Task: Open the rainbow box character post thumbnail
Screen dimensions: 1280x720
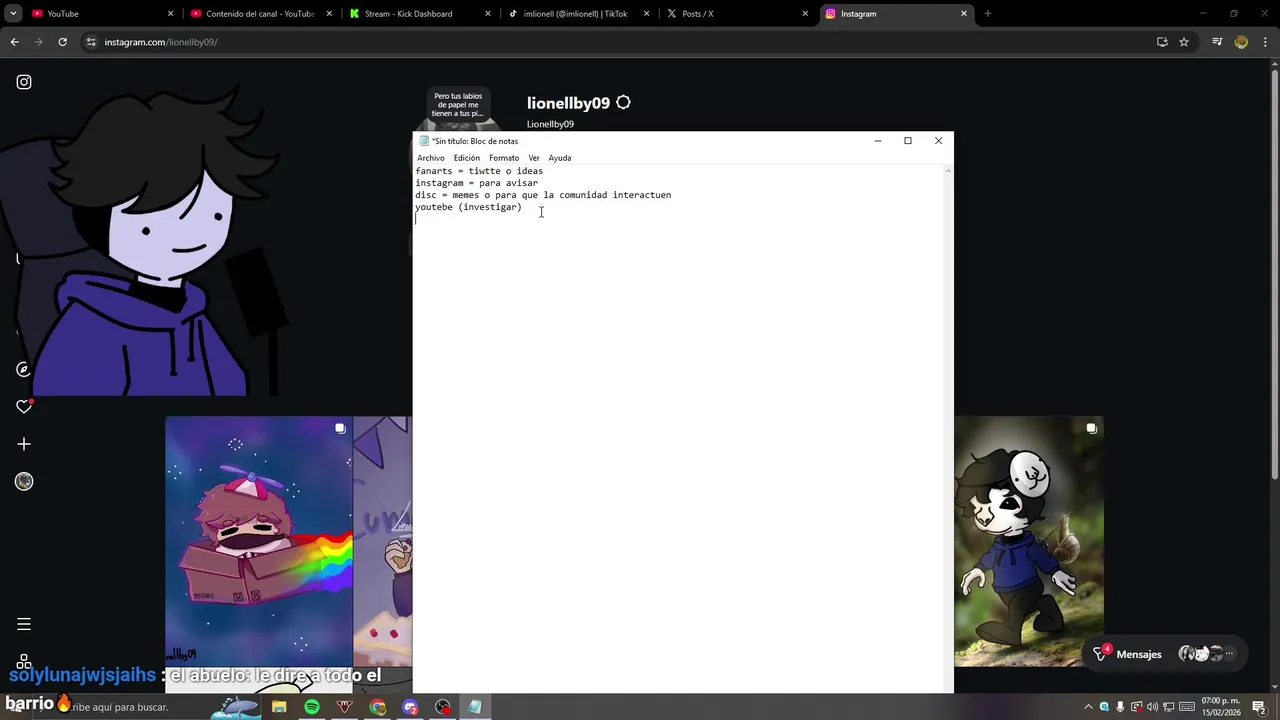Action: (259, 541)
